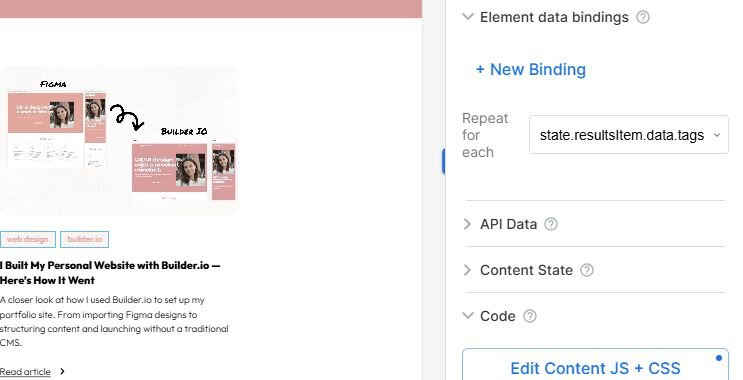Select the article description paragraph
743x380 pixels.
114,321
